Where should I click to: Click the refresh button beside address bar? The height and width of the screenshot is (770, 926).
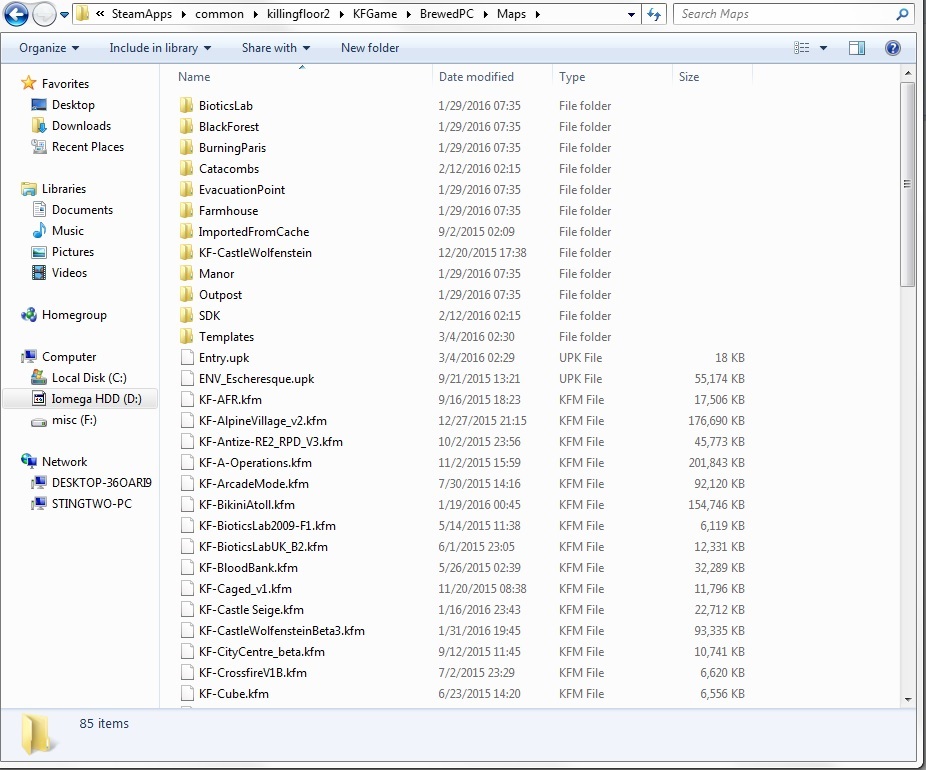(654, 15)
